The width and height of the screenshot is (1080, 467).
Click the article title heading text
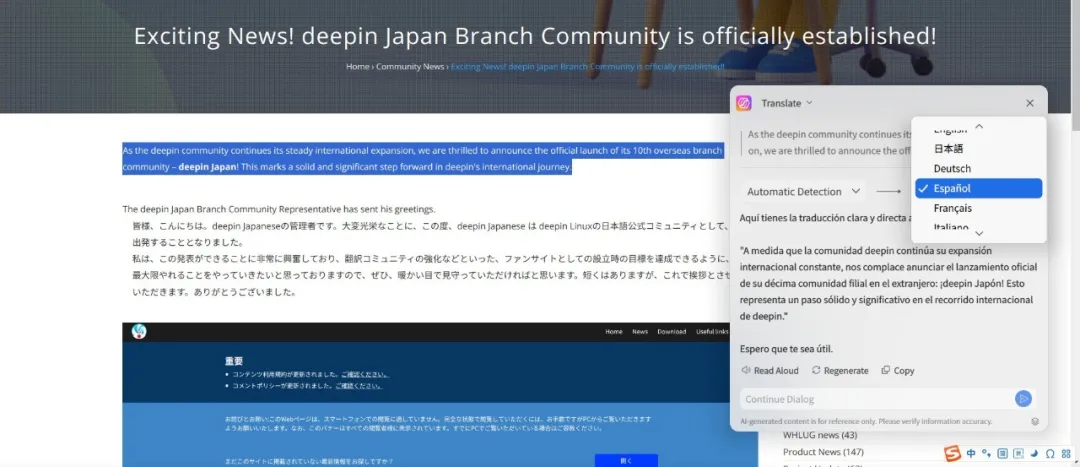click(x=535, y=36)
